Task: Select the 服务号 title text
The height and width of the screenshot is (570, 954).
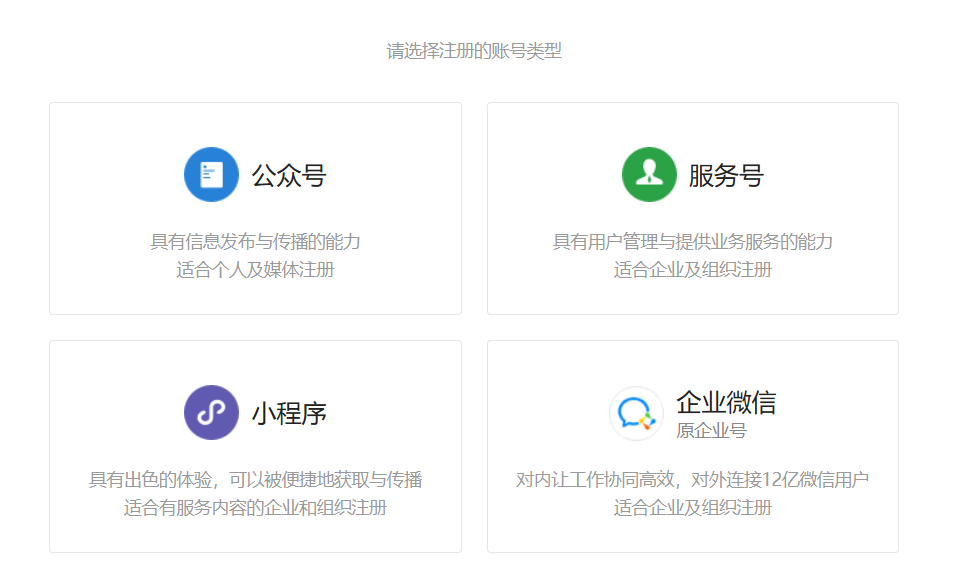Action: (x=726, y=176)
